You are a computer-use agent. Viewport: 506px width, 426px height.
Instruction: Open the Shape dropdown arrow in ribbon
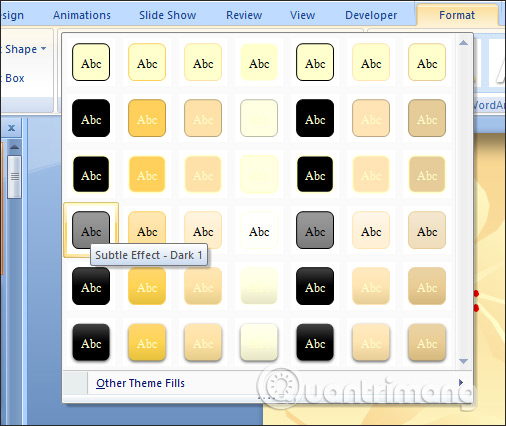[x=43, y=49]
